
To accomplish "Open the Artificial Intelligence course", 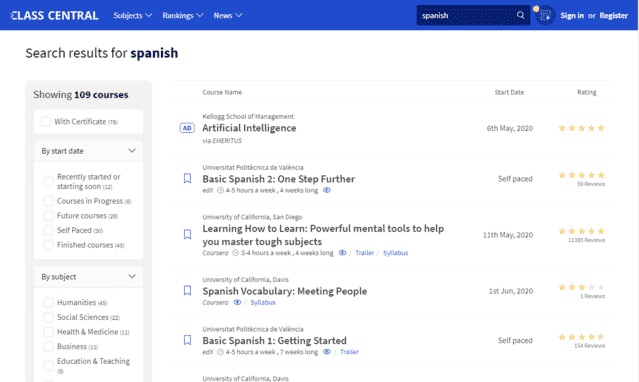I will point(249,128).
